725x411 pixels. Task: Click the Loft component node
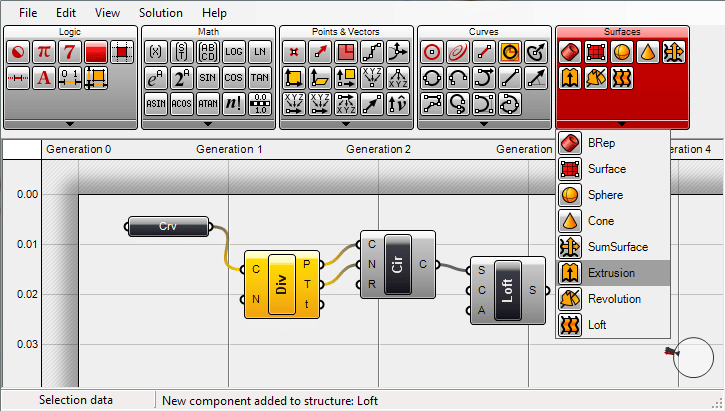pos(506,291)
